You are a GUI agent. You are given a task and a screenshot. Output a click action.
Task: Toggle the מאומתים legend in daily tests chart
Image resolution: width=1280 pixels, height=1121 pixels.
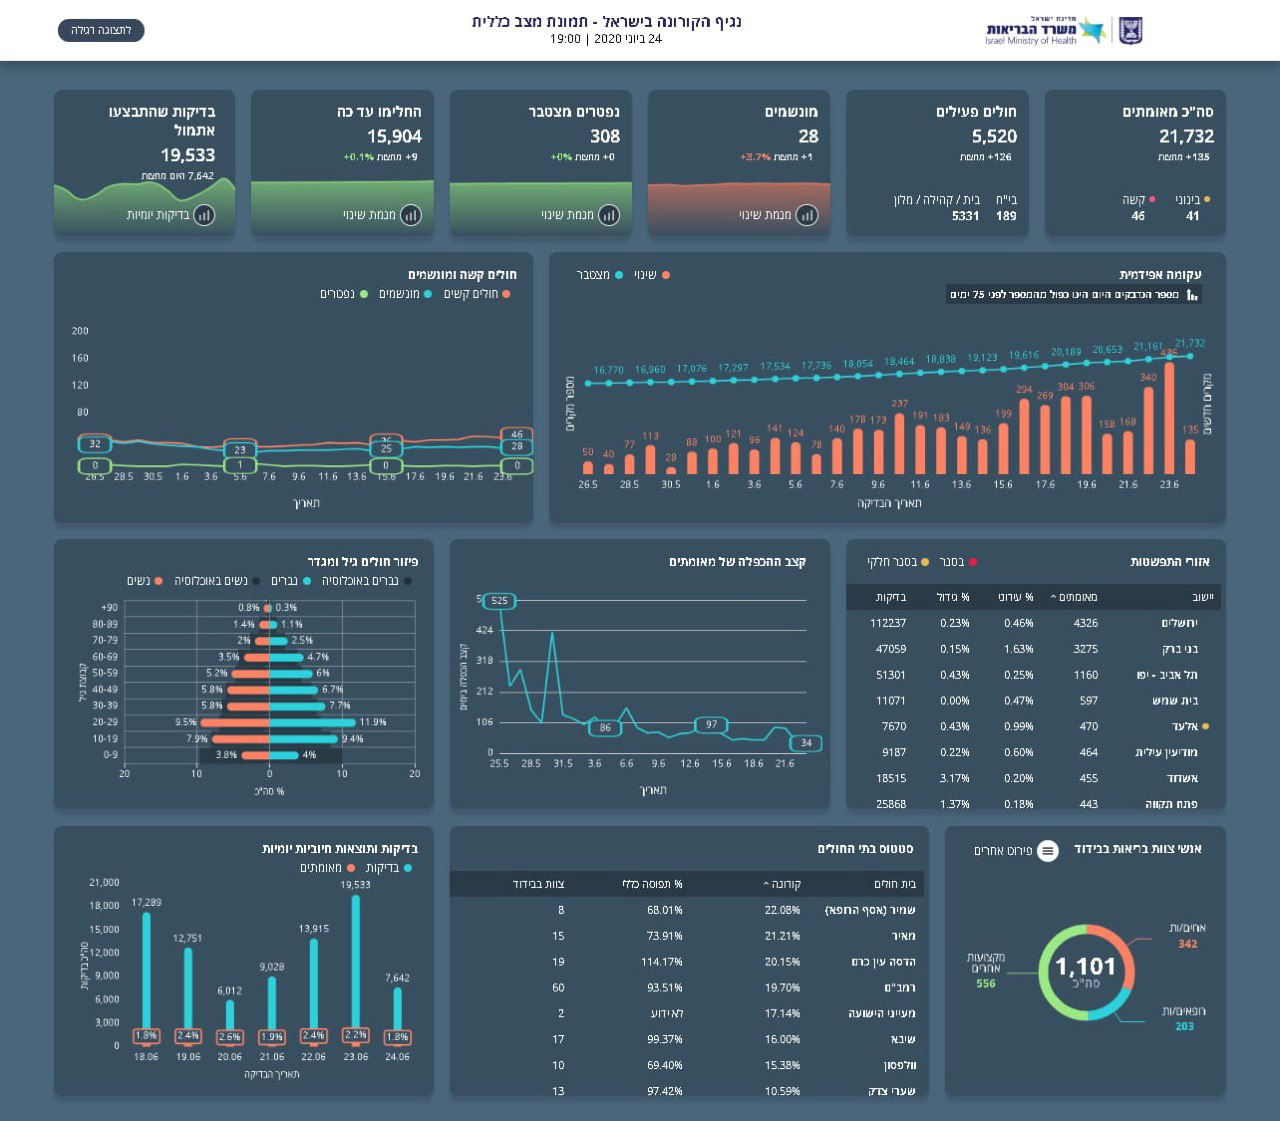[x=325, y=868]
